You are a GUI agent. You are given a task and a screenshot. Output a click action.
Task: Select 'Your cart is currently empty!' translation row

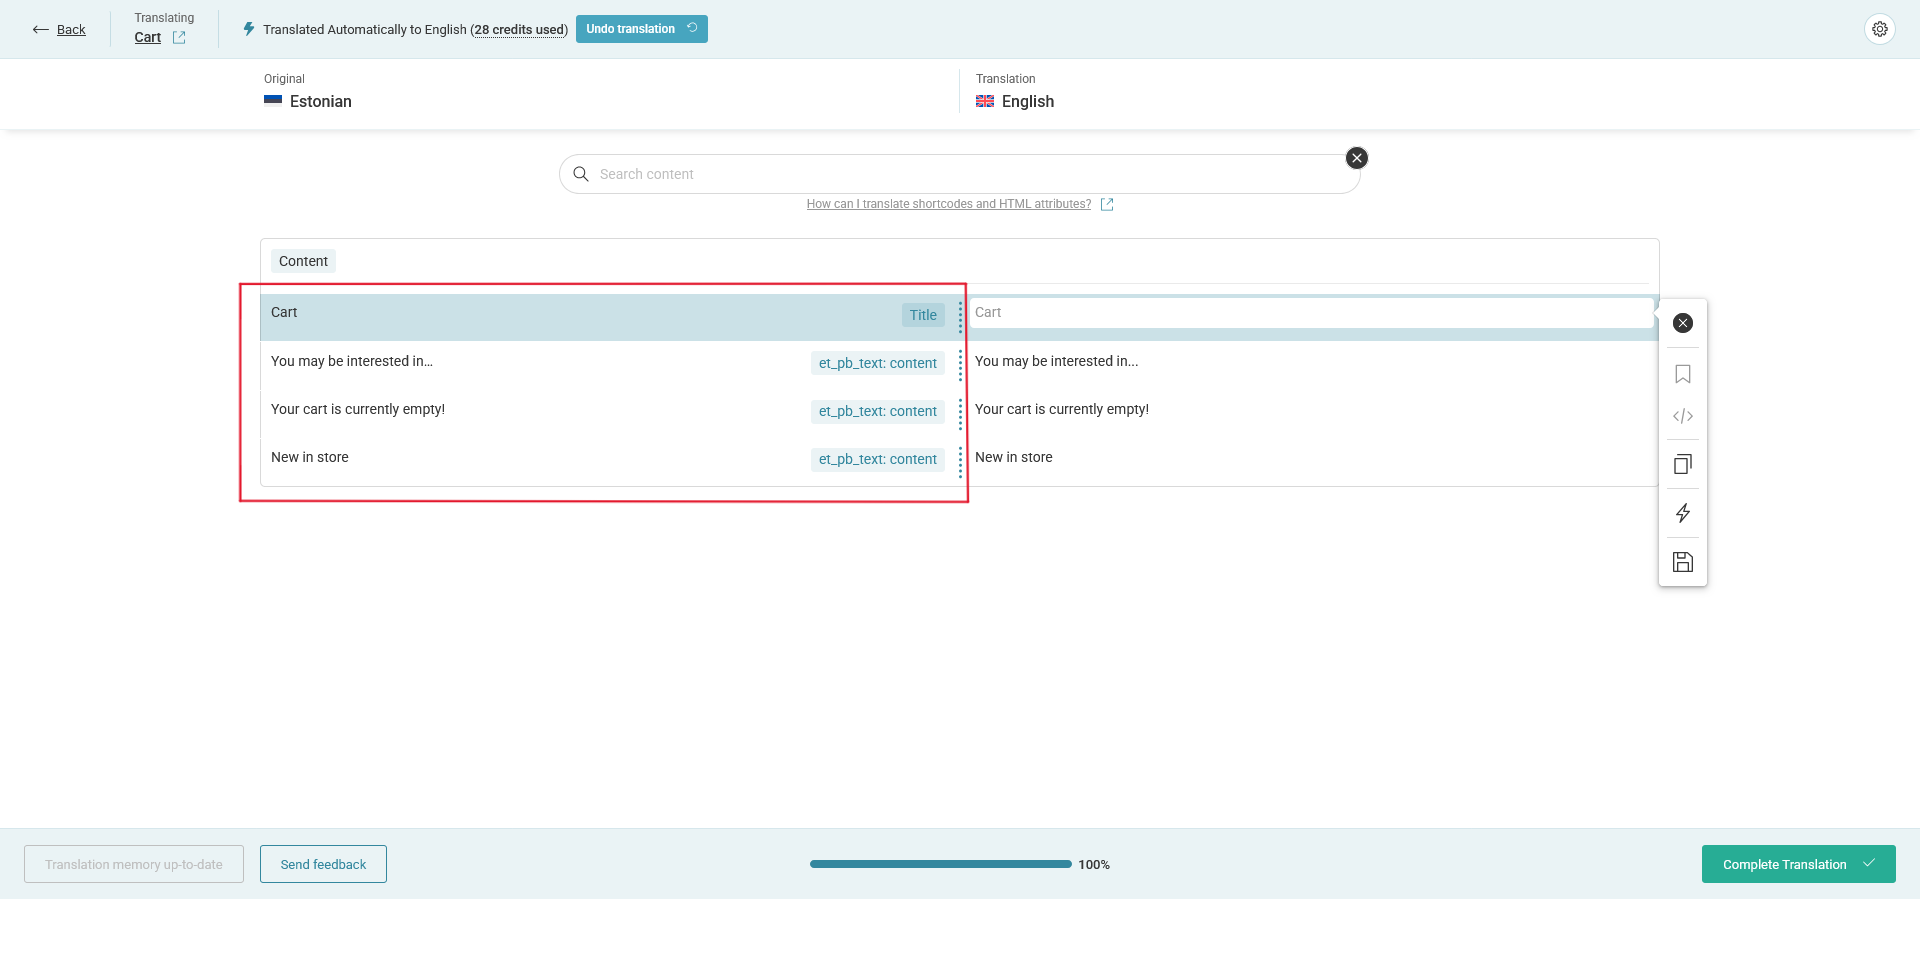(1310, 409)
